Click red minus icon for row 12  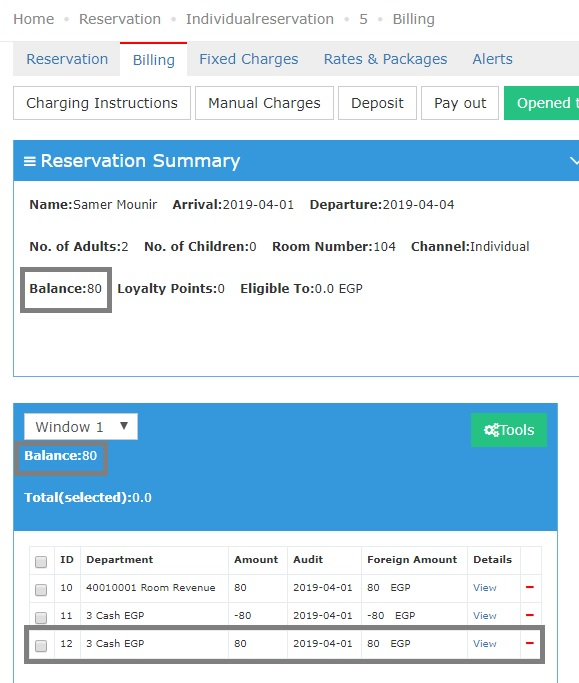(x=530, y=643)
